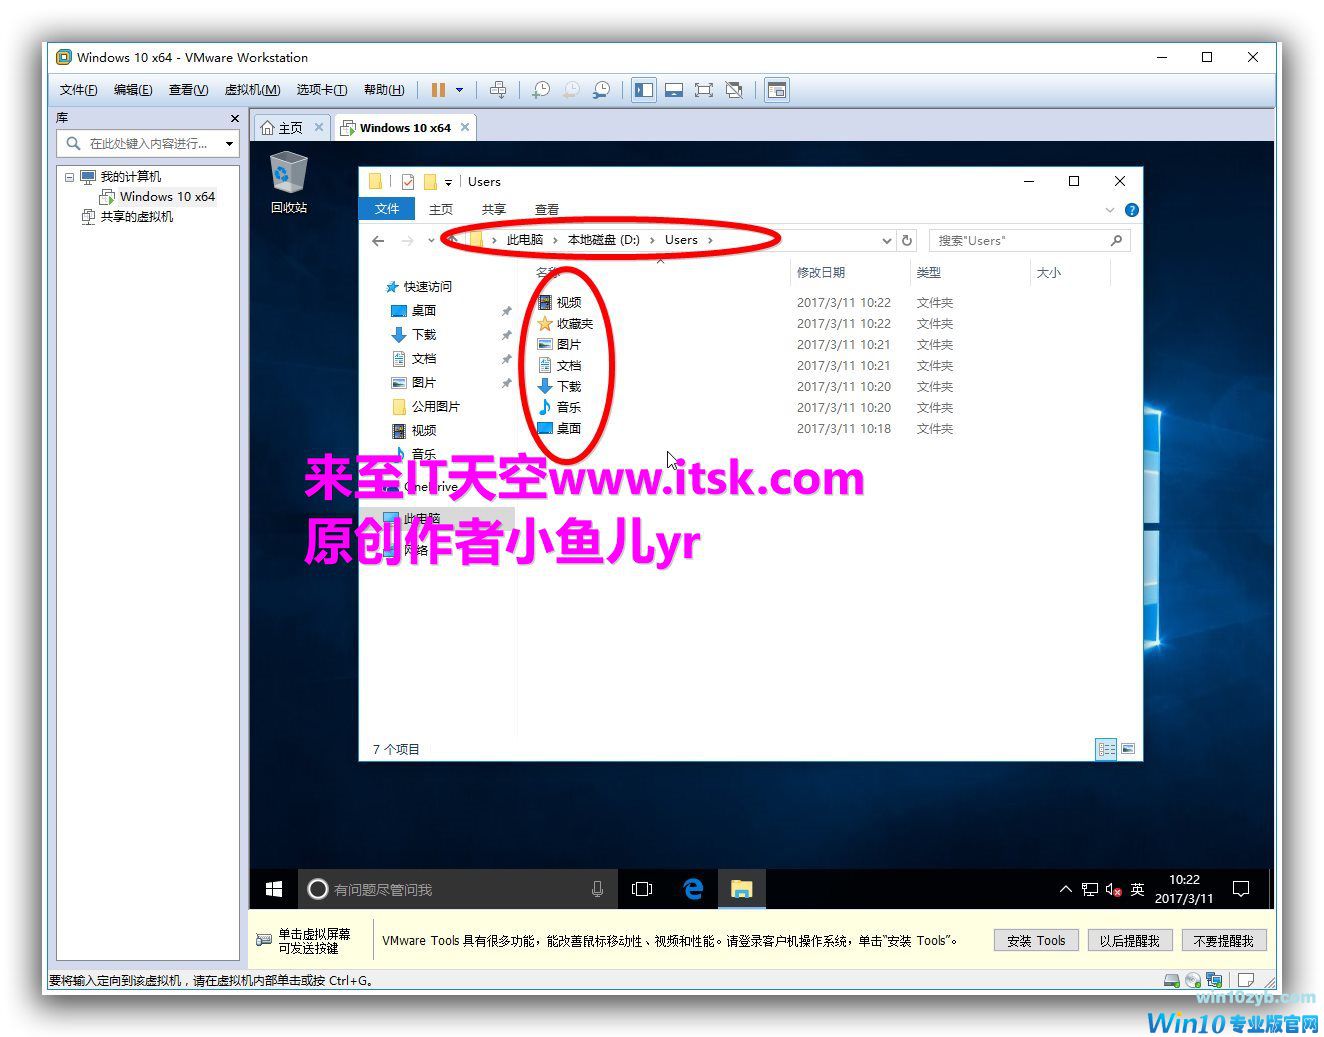Open the Start menu in the guest
This screenshot has height=1037, width=1324.
click(274, 888)
